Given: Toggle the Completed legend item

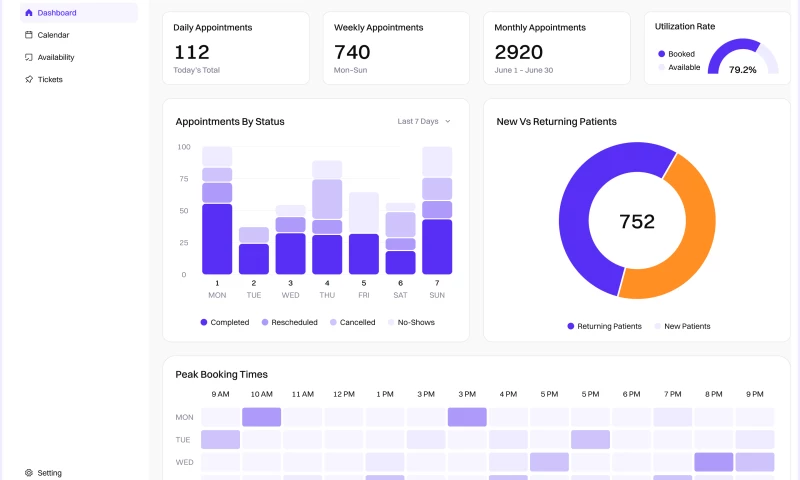Looking at the screenshot, I should pos(225,322).
